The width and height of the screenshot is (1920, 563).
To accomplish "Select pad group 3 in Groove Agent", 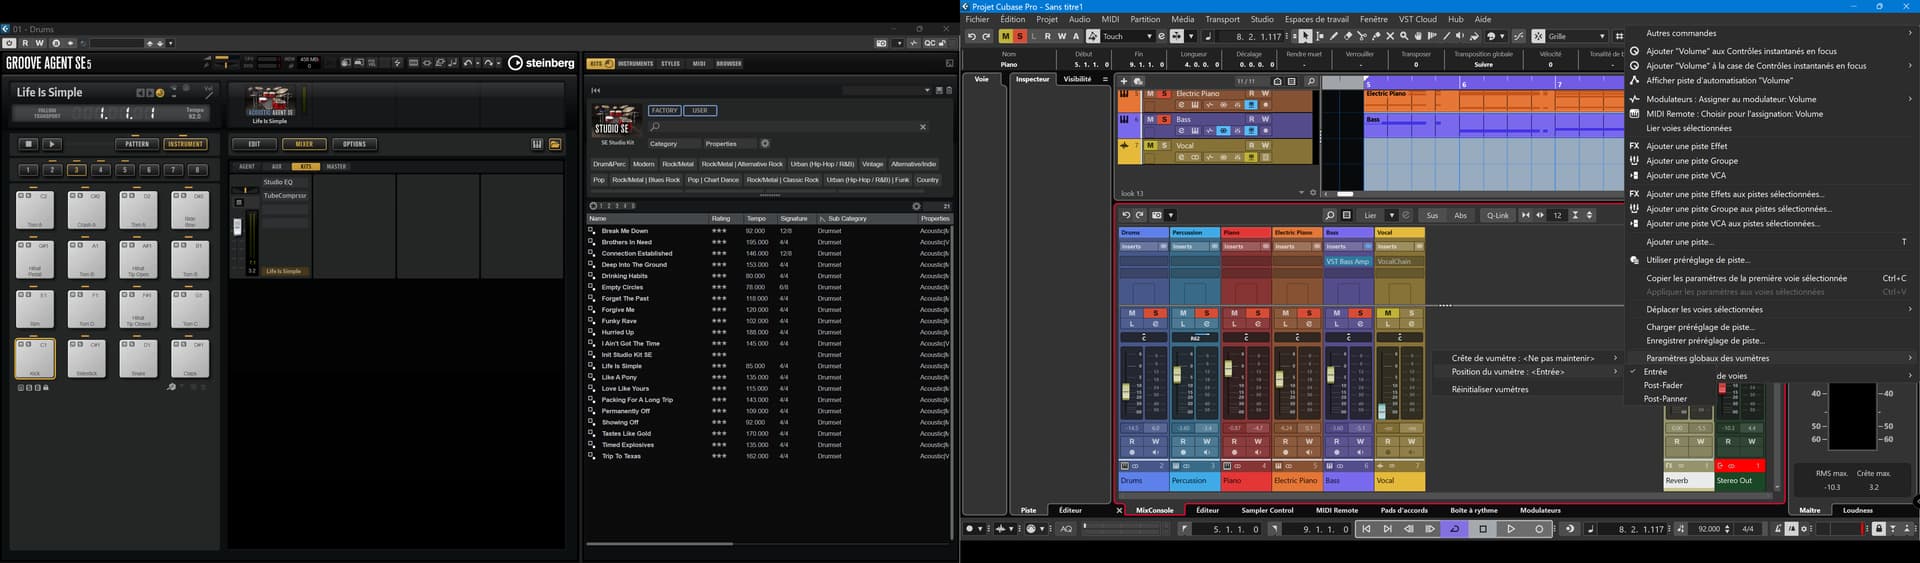I will (x=77, y=170).
